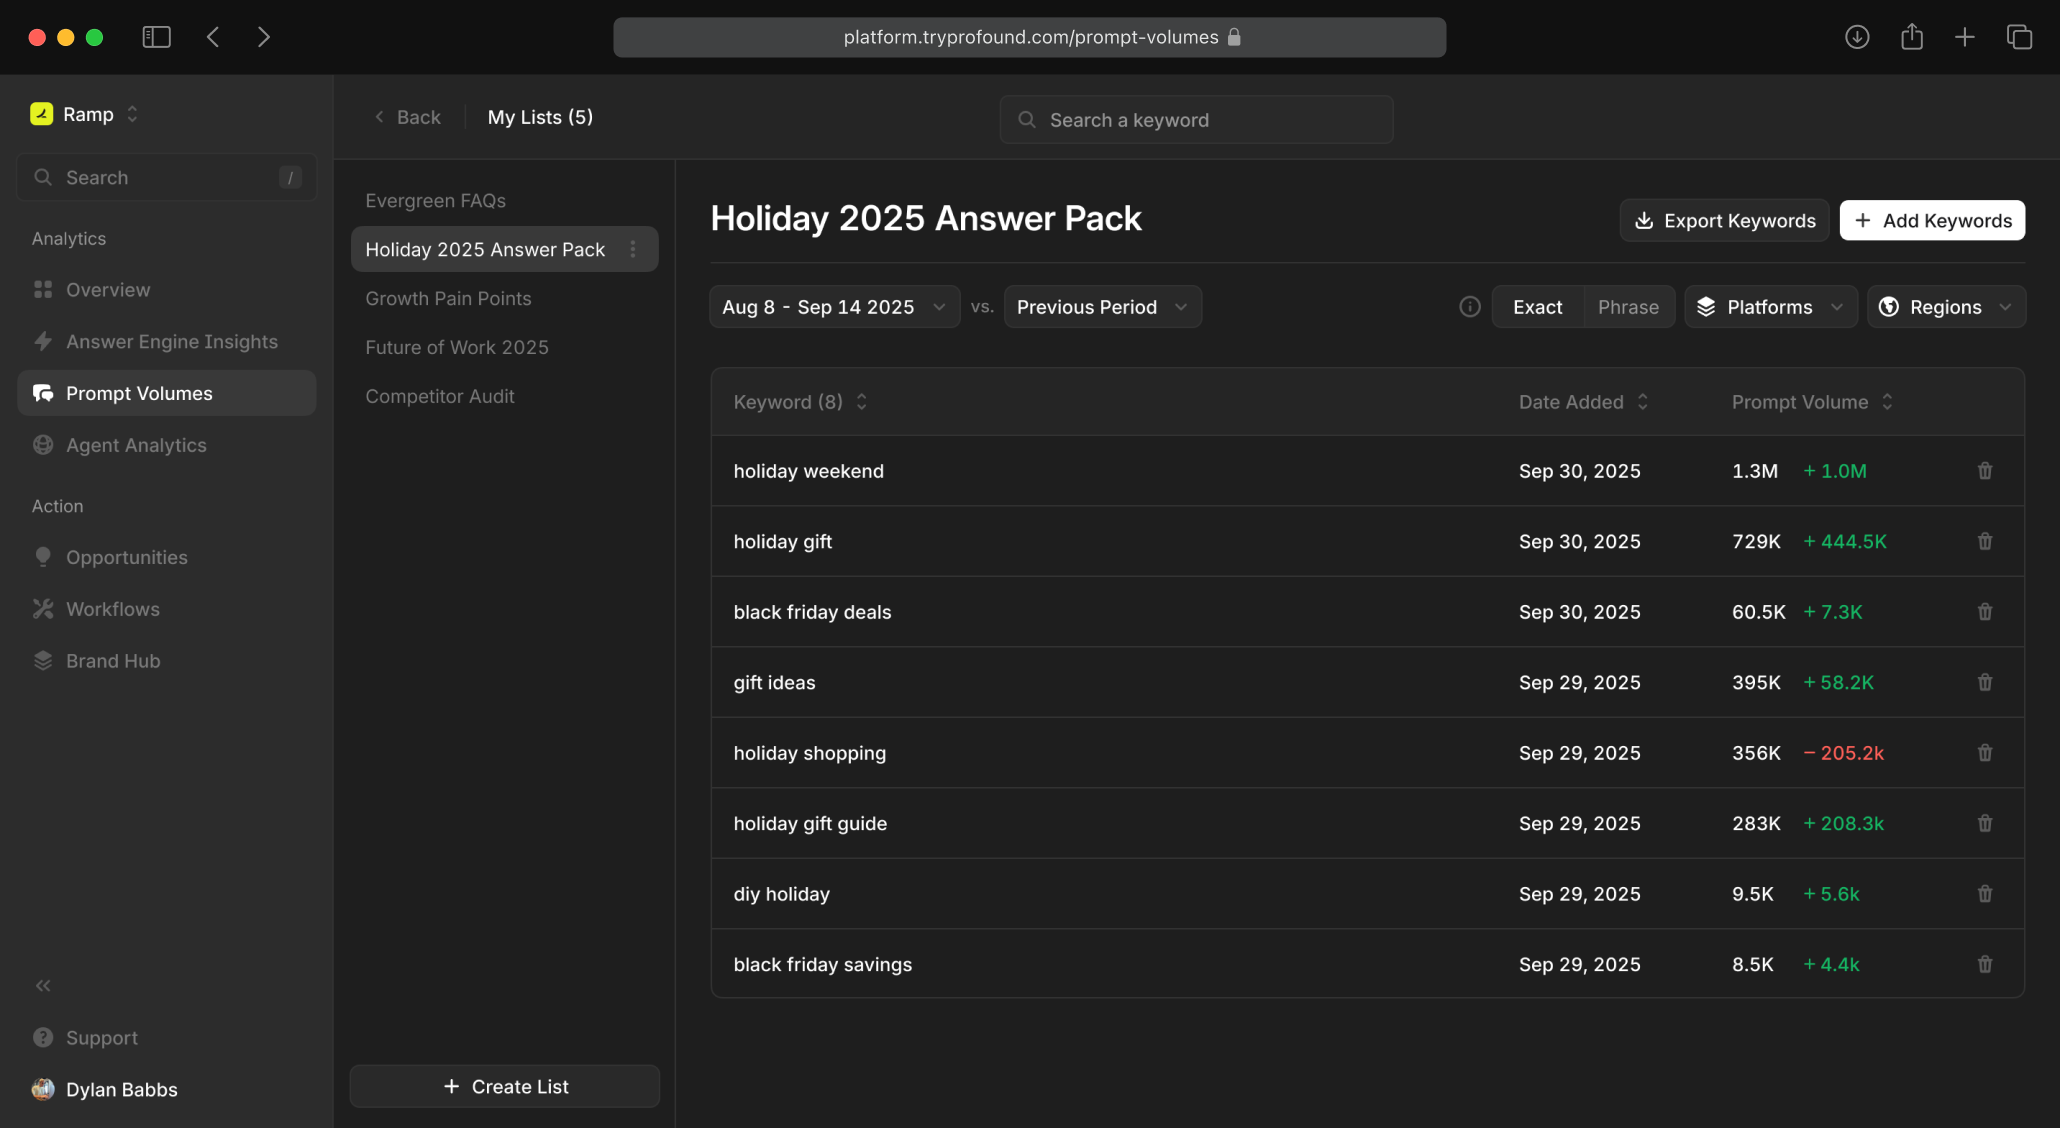Collapse the left sidebar with double chevron
This screenshot has height=1128, width=2060.
(43, 986)
